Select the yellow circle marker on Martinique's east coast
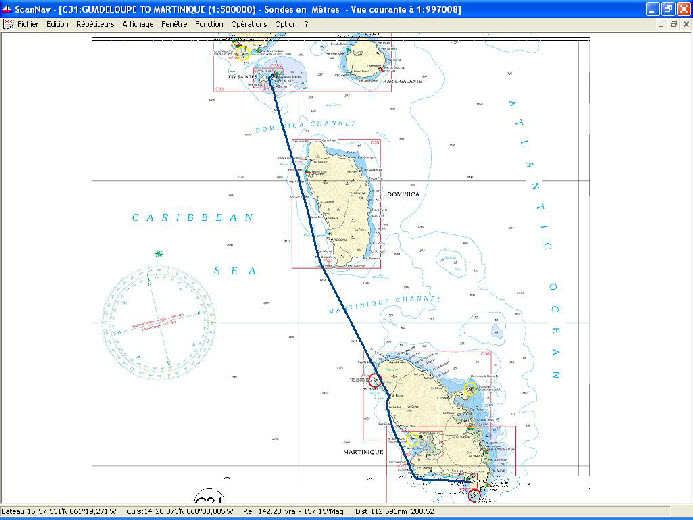Screen dimensions: 693x520 pyautogui.click(x=469, y=389)
